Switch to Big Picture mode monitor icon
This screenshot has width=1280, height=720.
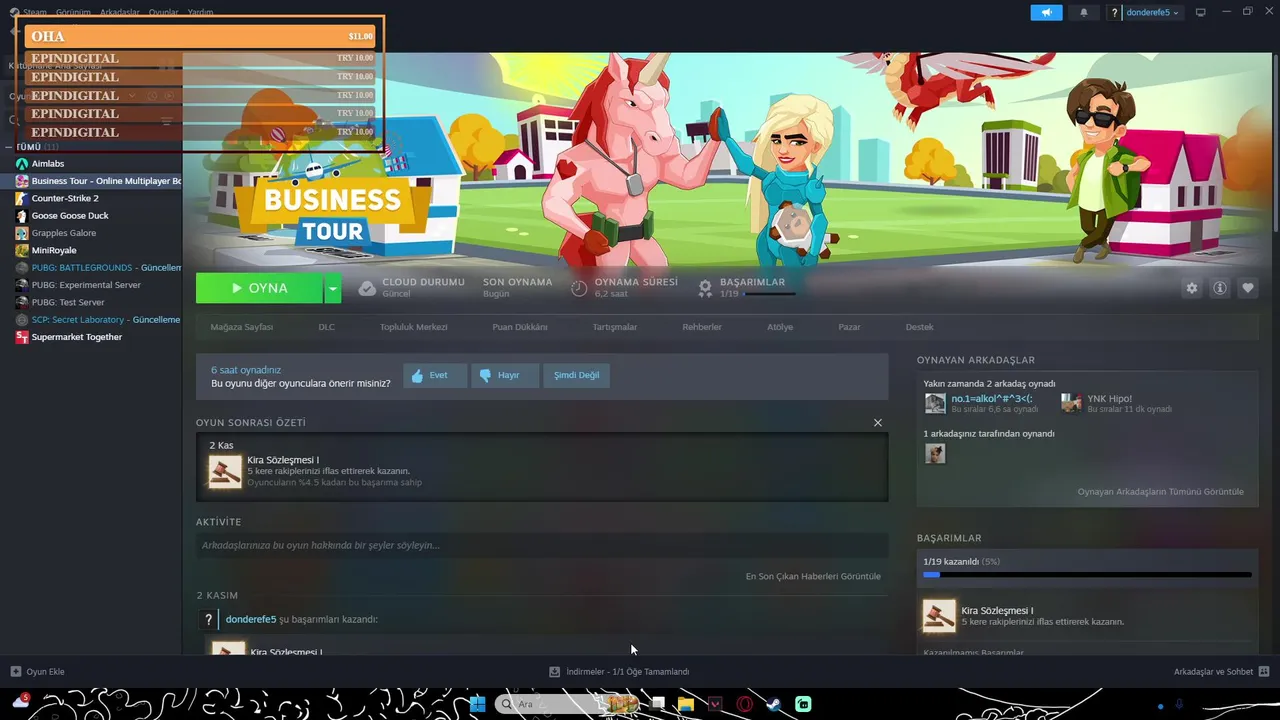pyautogui.click(x=1201, y=12)
